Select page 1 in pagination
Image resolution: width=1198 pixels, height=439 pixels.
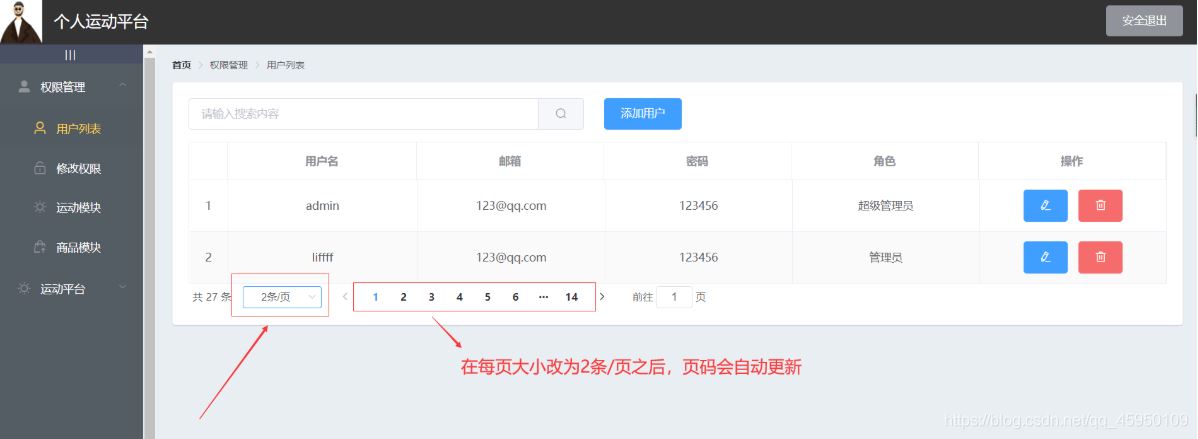(376, 297)
